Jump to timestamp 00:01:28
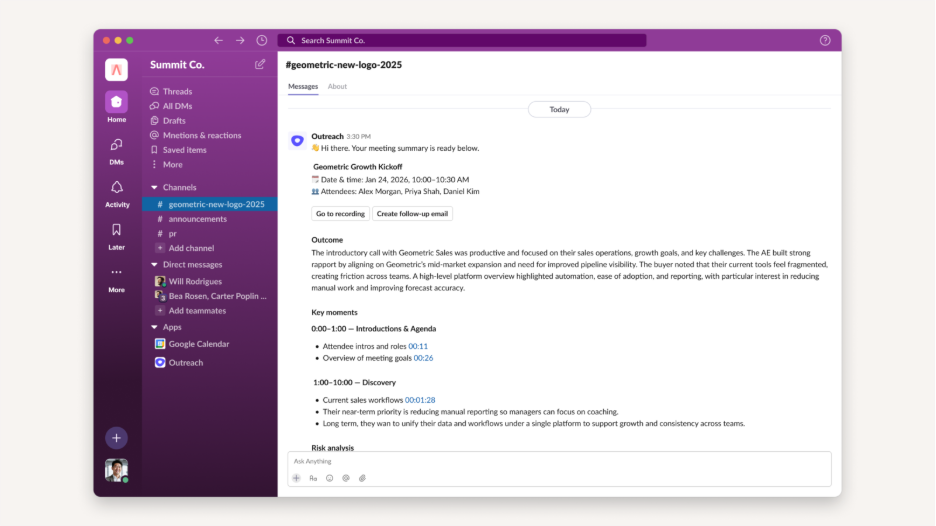The image size is (936, 526). [x=420, y=400]
